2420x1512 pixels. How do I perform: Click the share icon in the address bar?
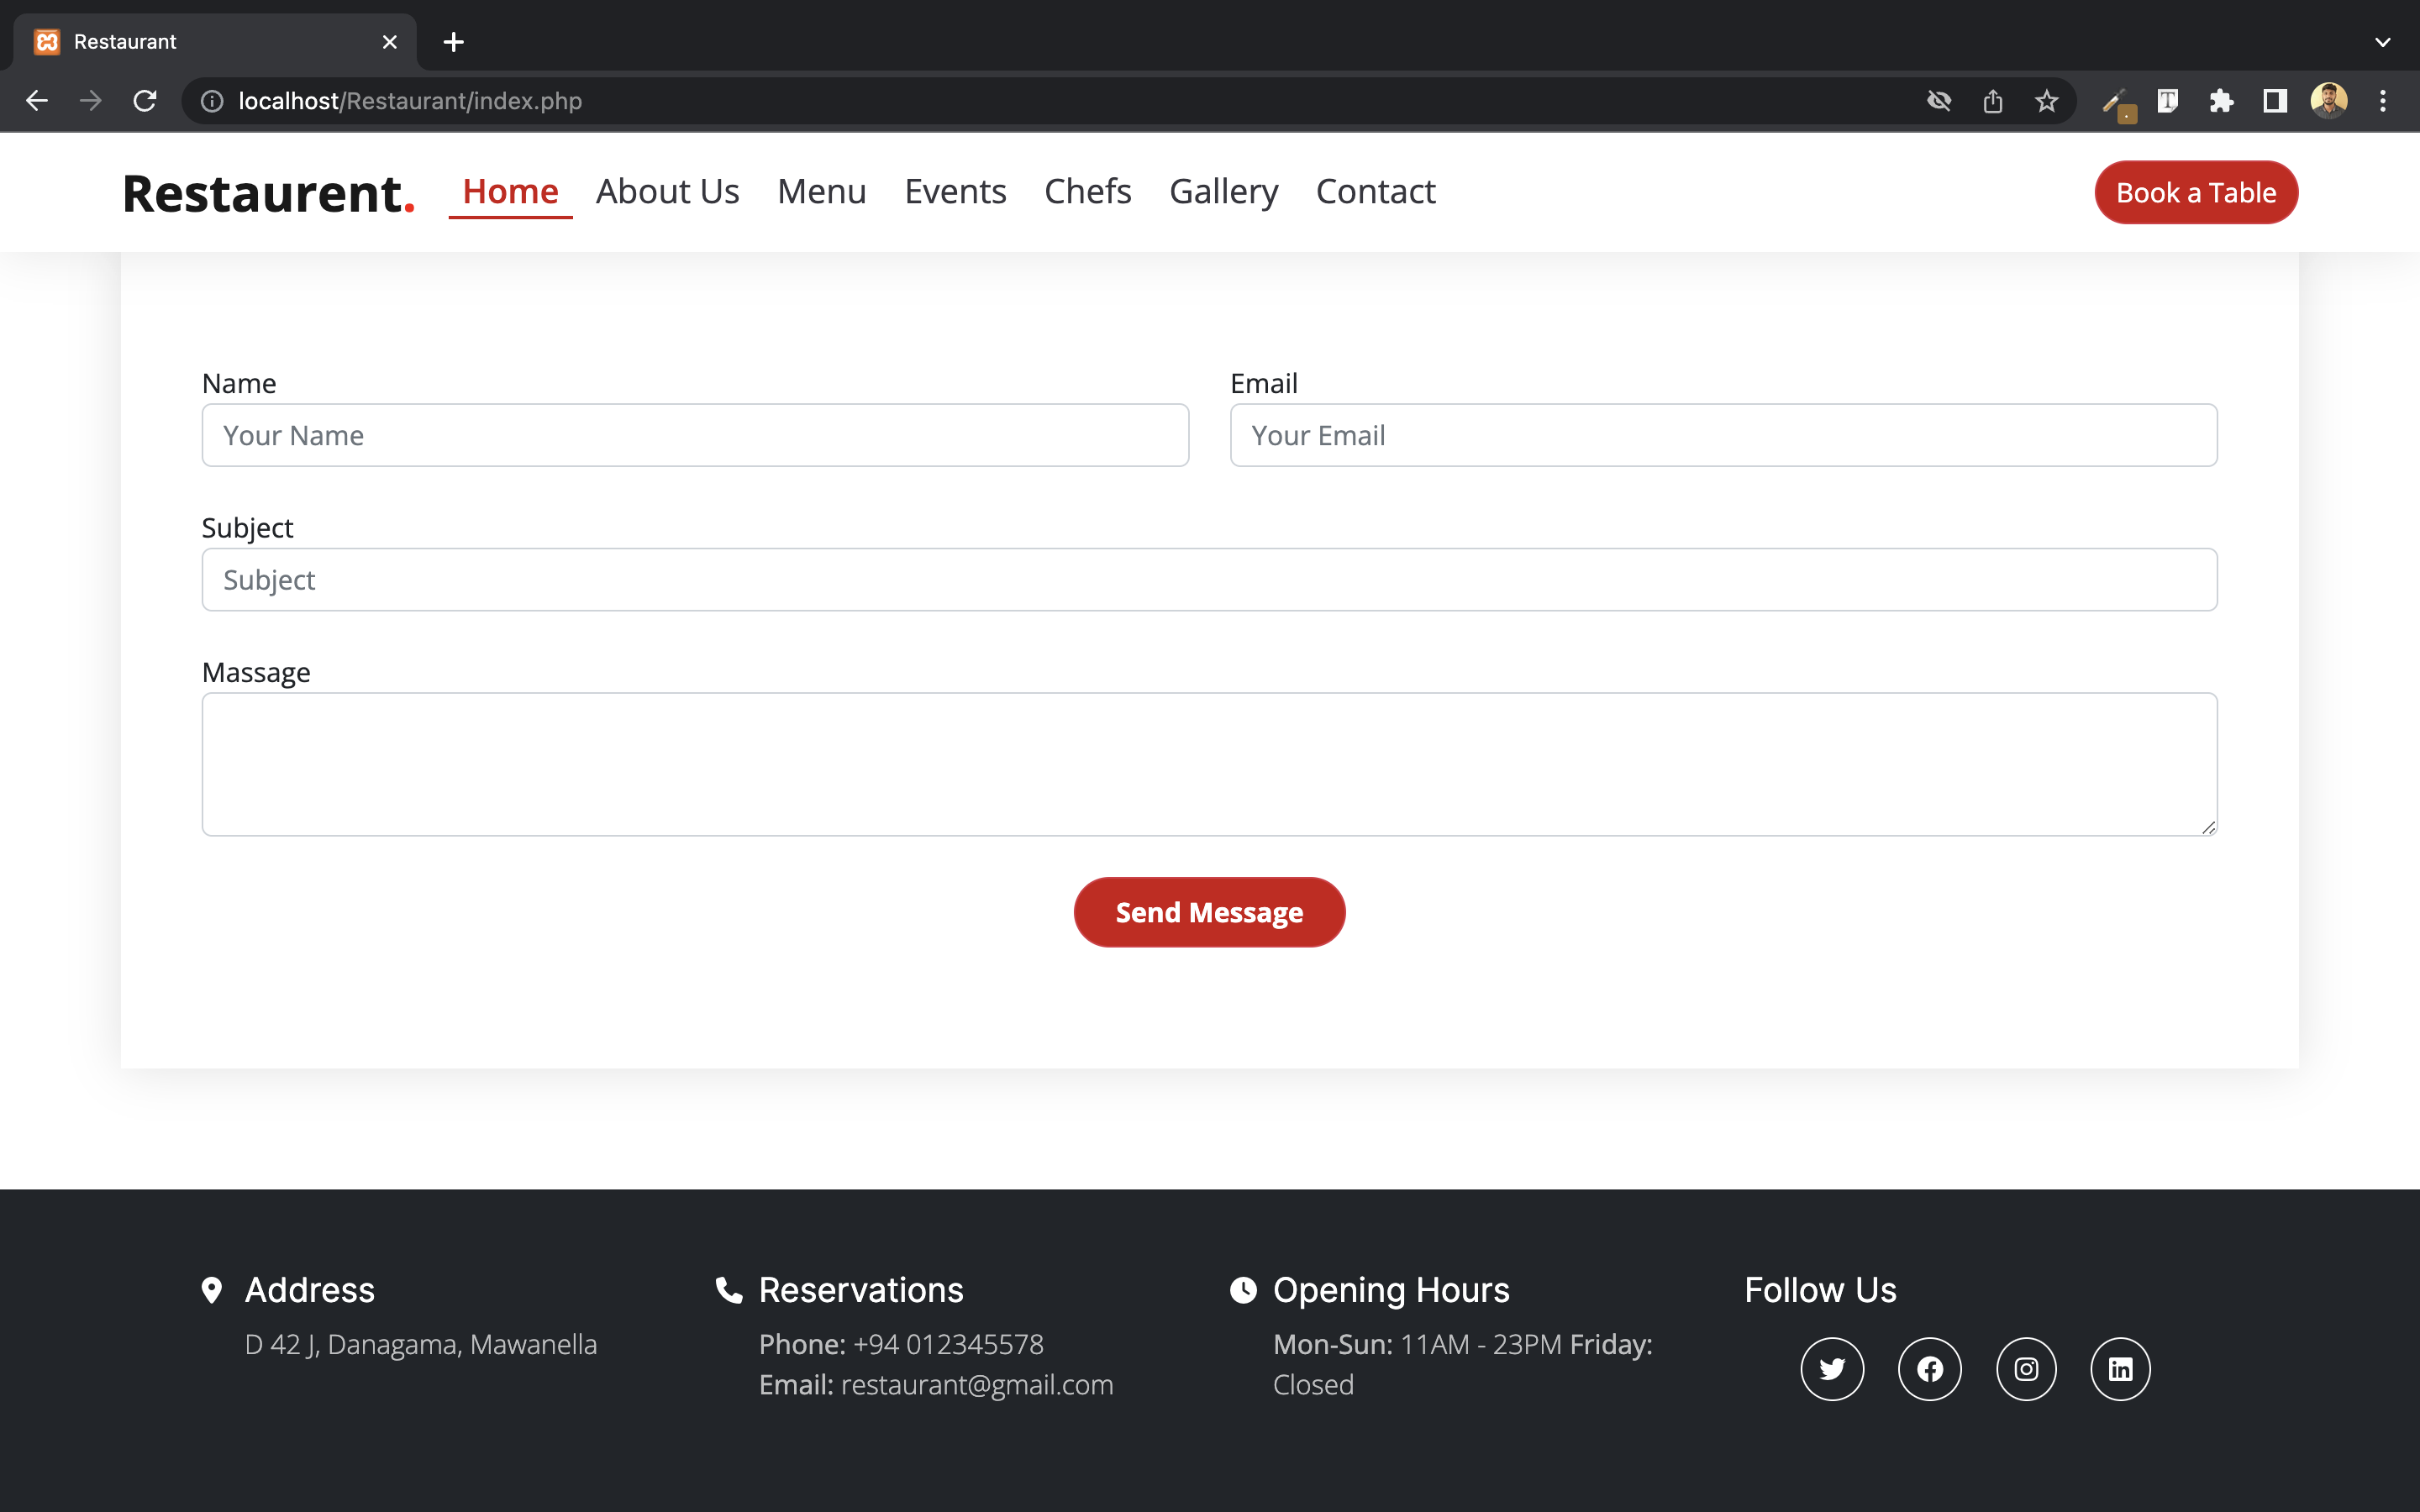coord(1993,100)
